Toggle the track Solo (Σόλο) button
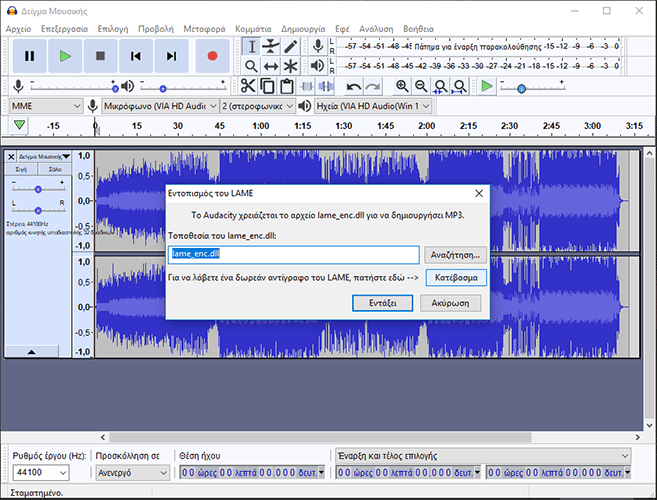The image size is (657, 500). coord(54,169)
